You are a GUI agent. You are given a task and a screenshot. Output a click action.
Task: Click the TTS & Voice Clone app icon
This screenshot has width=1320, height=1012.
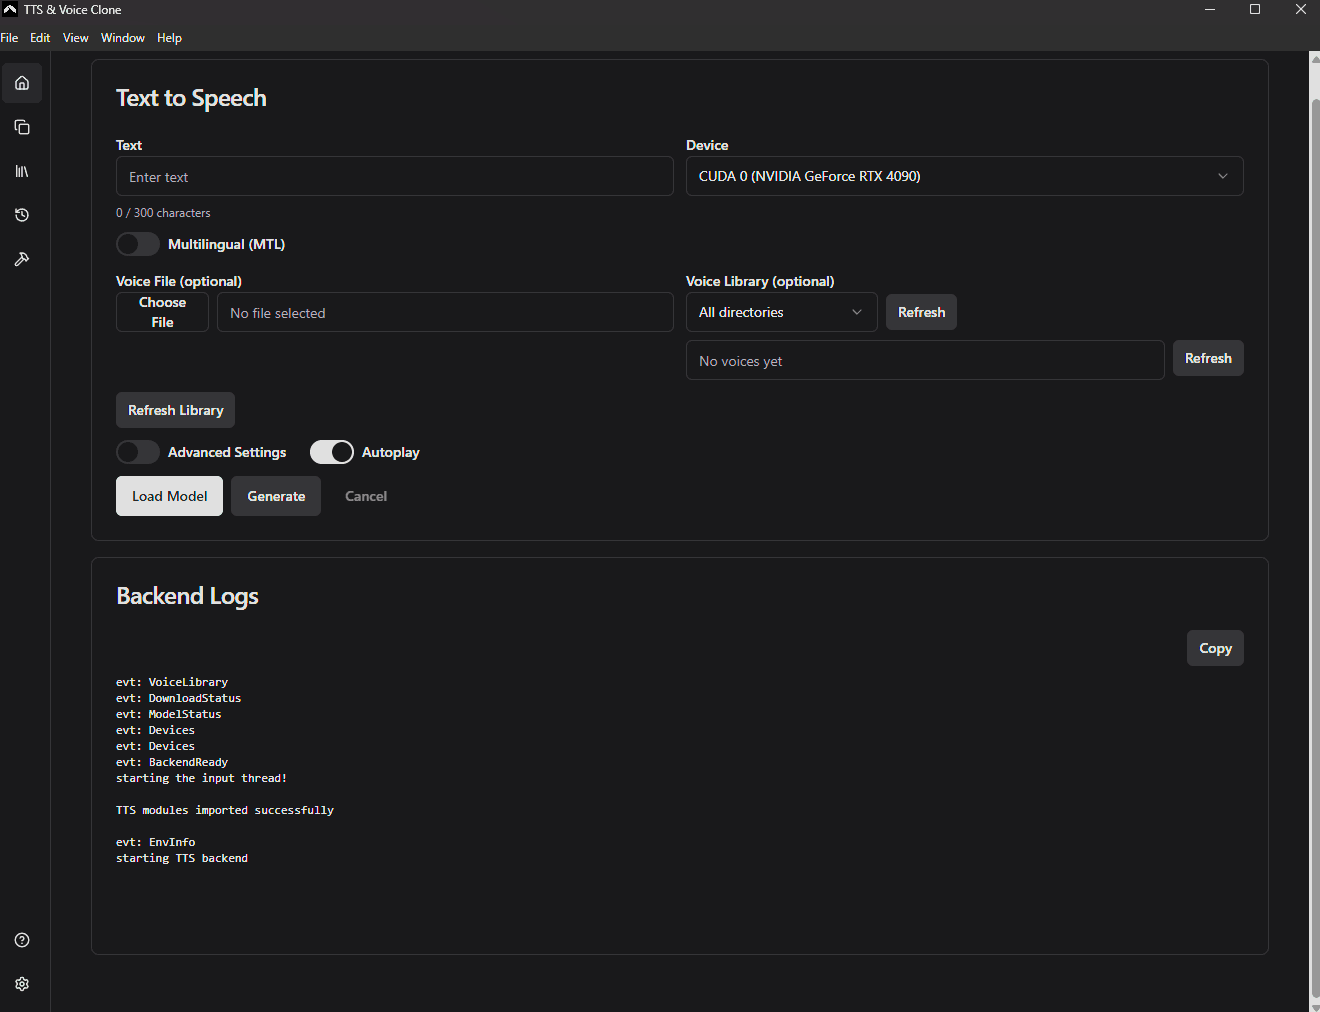10,9
